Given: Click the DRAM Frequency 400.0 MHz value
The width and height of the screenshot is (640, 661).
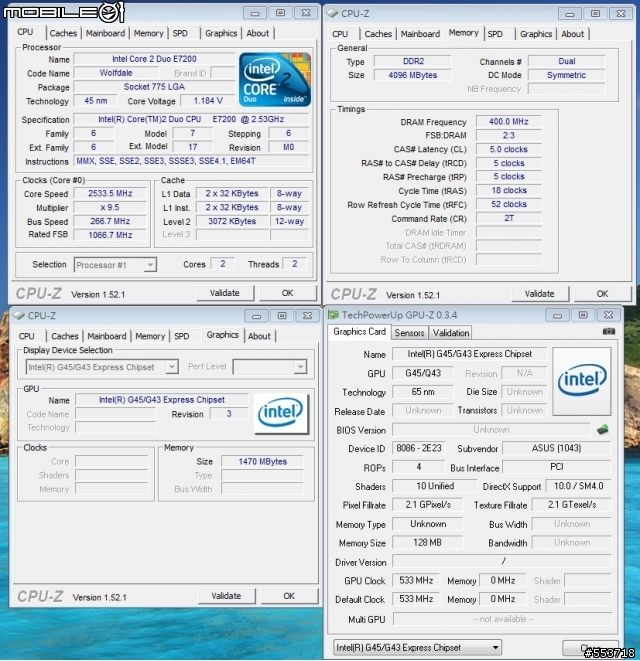Looking at the screenshot, I should [x=508, y=121].
